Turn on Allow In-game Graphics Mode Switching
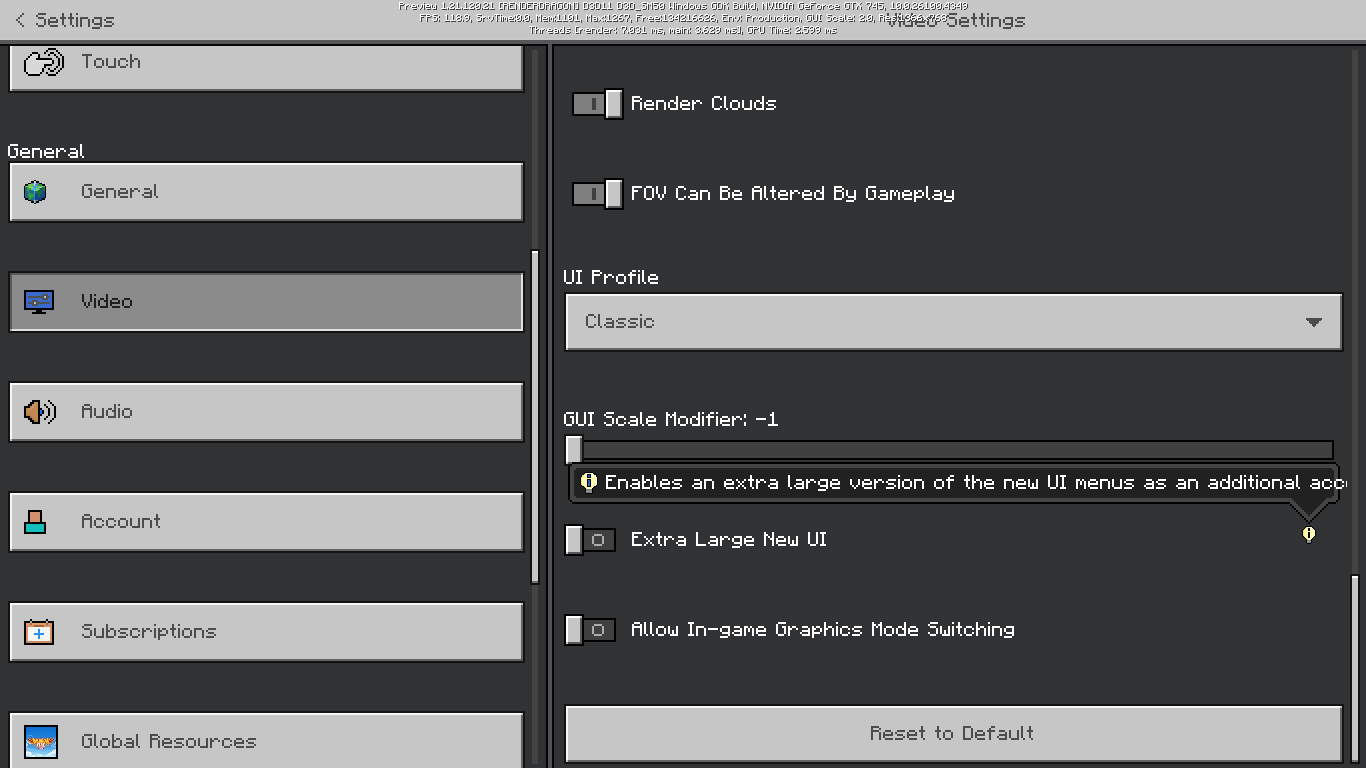Viewport: 1366px width, 768px height. tap(590, 630)
